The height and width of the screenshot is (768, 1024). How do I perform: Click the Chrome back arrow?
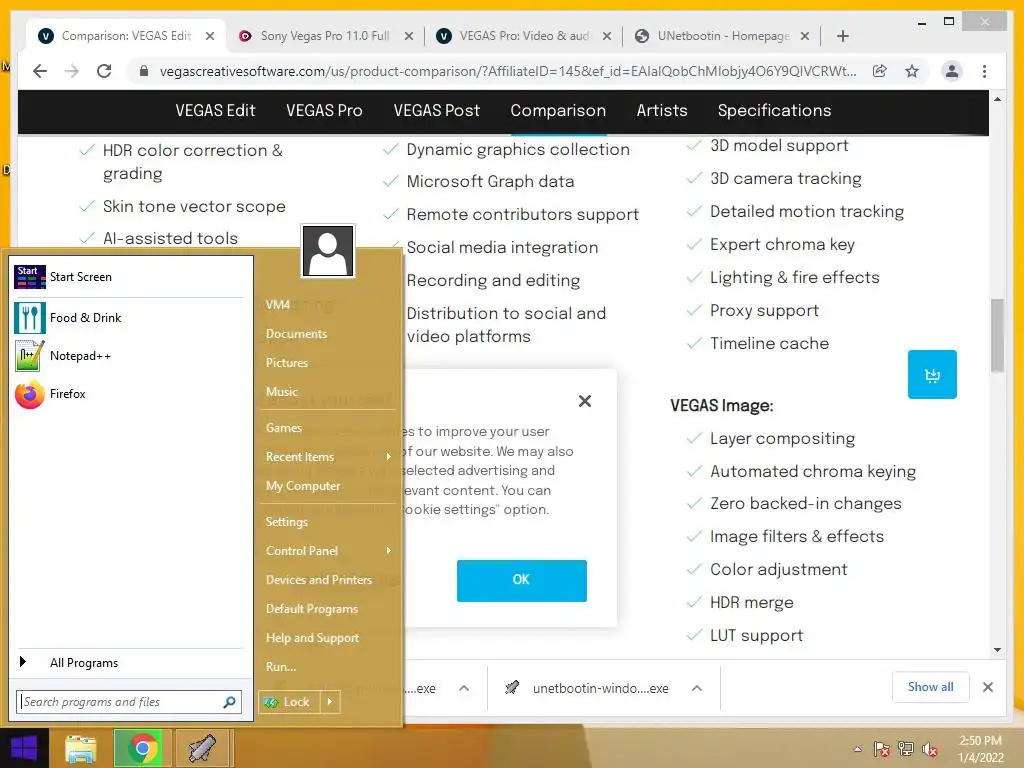(40, 71)
